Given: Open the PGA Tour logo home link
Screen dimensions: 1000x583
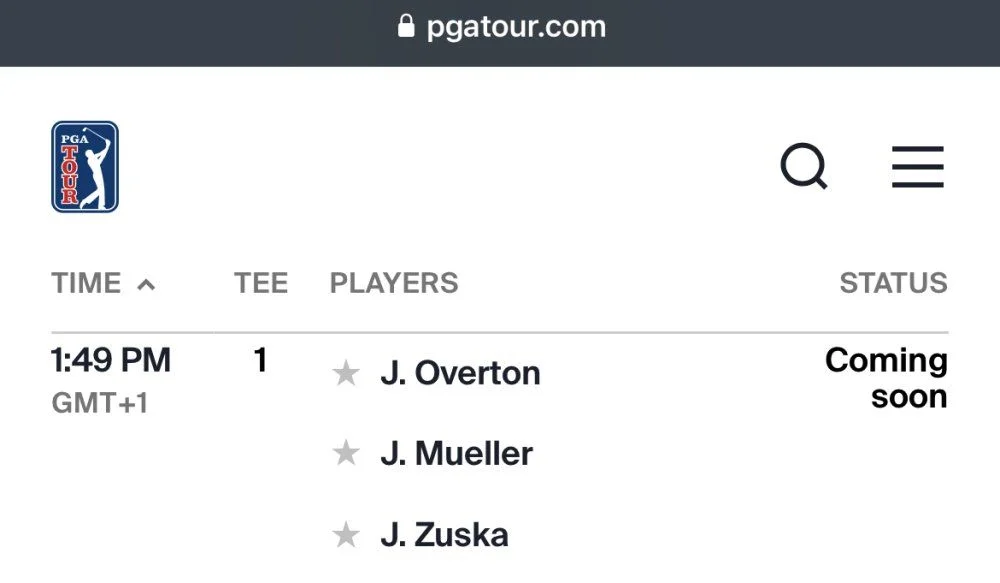Looking at the screenshot, I should [x=85, y=166].
